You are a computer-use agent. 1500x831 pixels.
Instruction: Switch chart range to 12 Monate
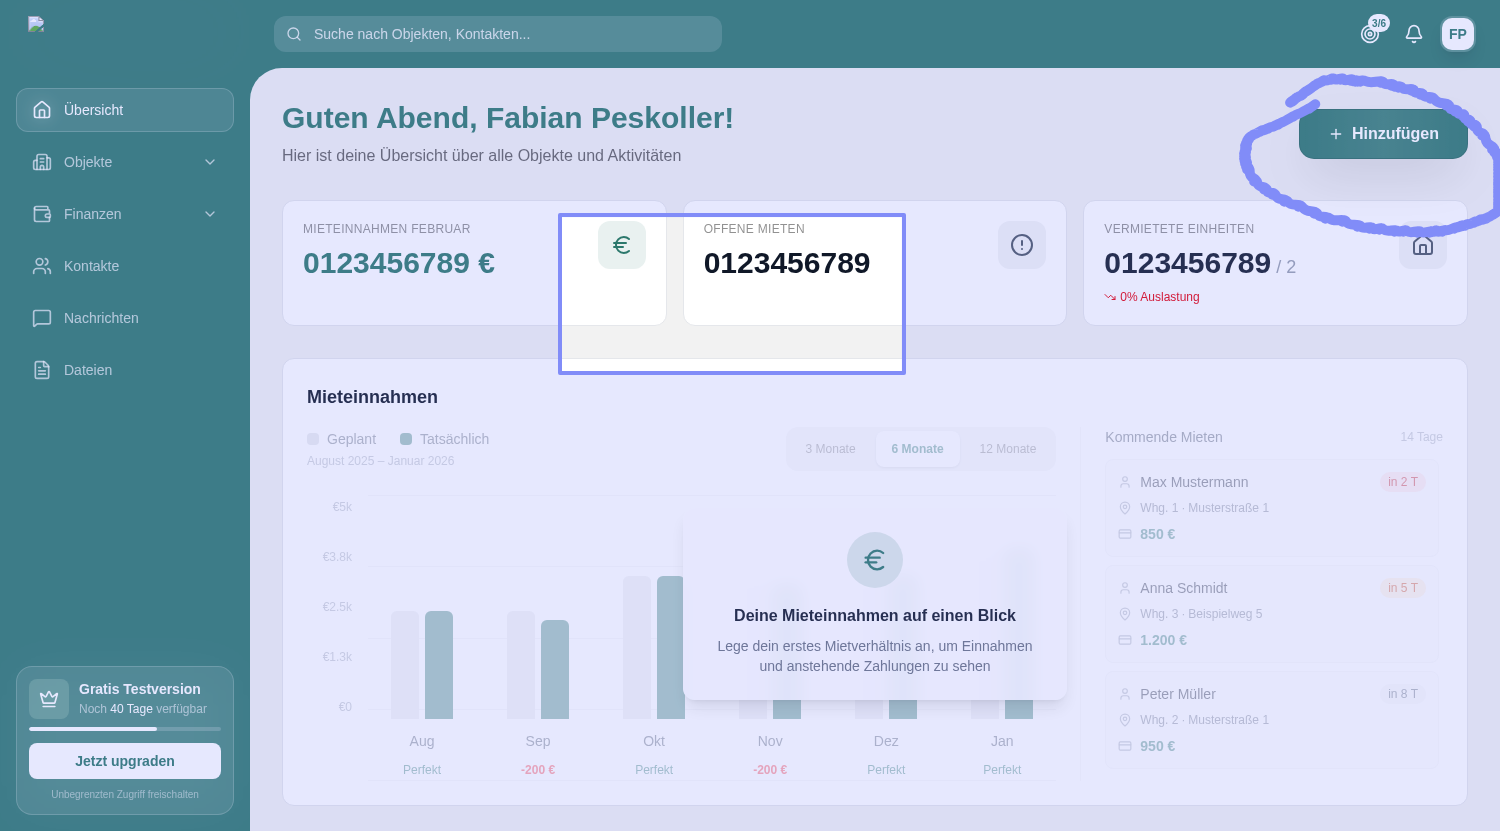coord(1007,449)
